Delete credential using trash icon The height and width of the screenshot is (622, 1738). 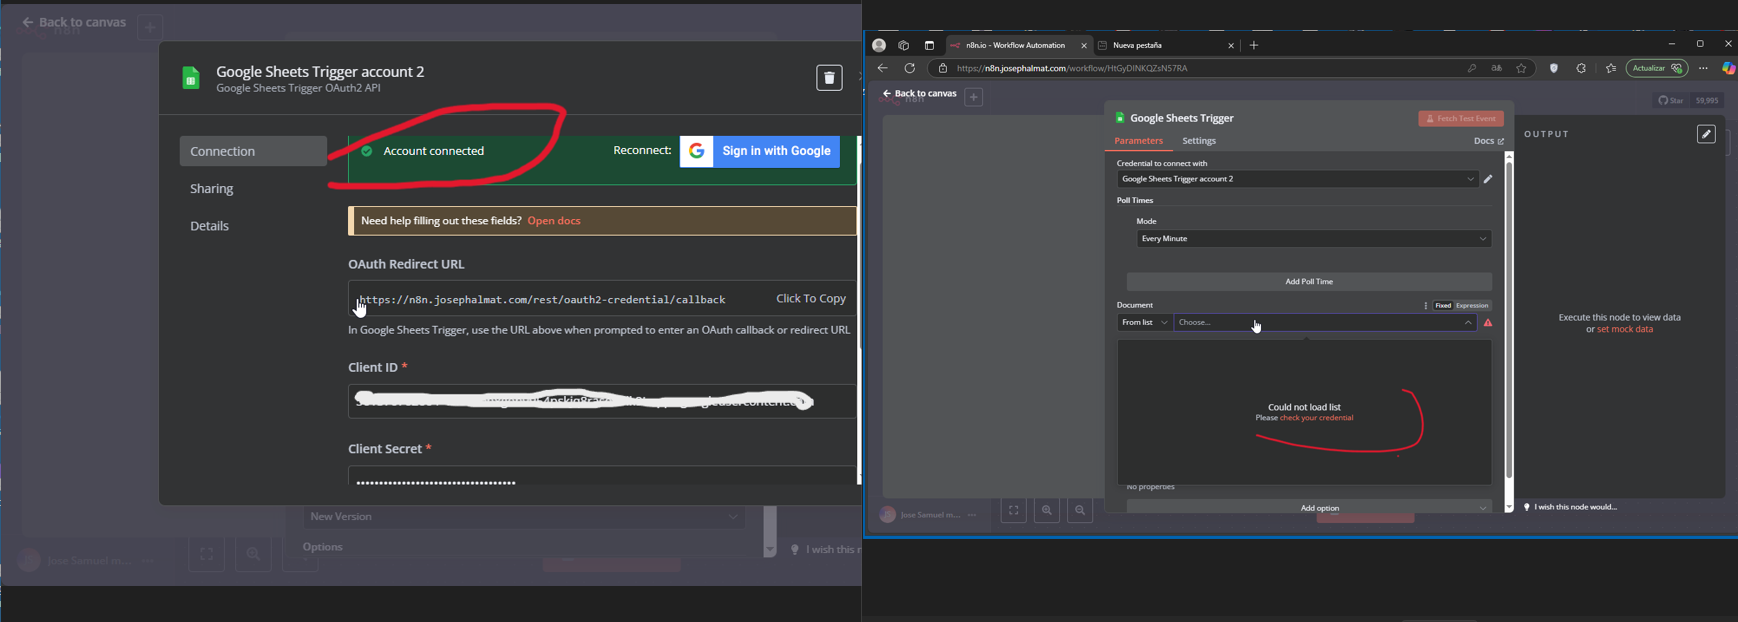coord(829,78)
